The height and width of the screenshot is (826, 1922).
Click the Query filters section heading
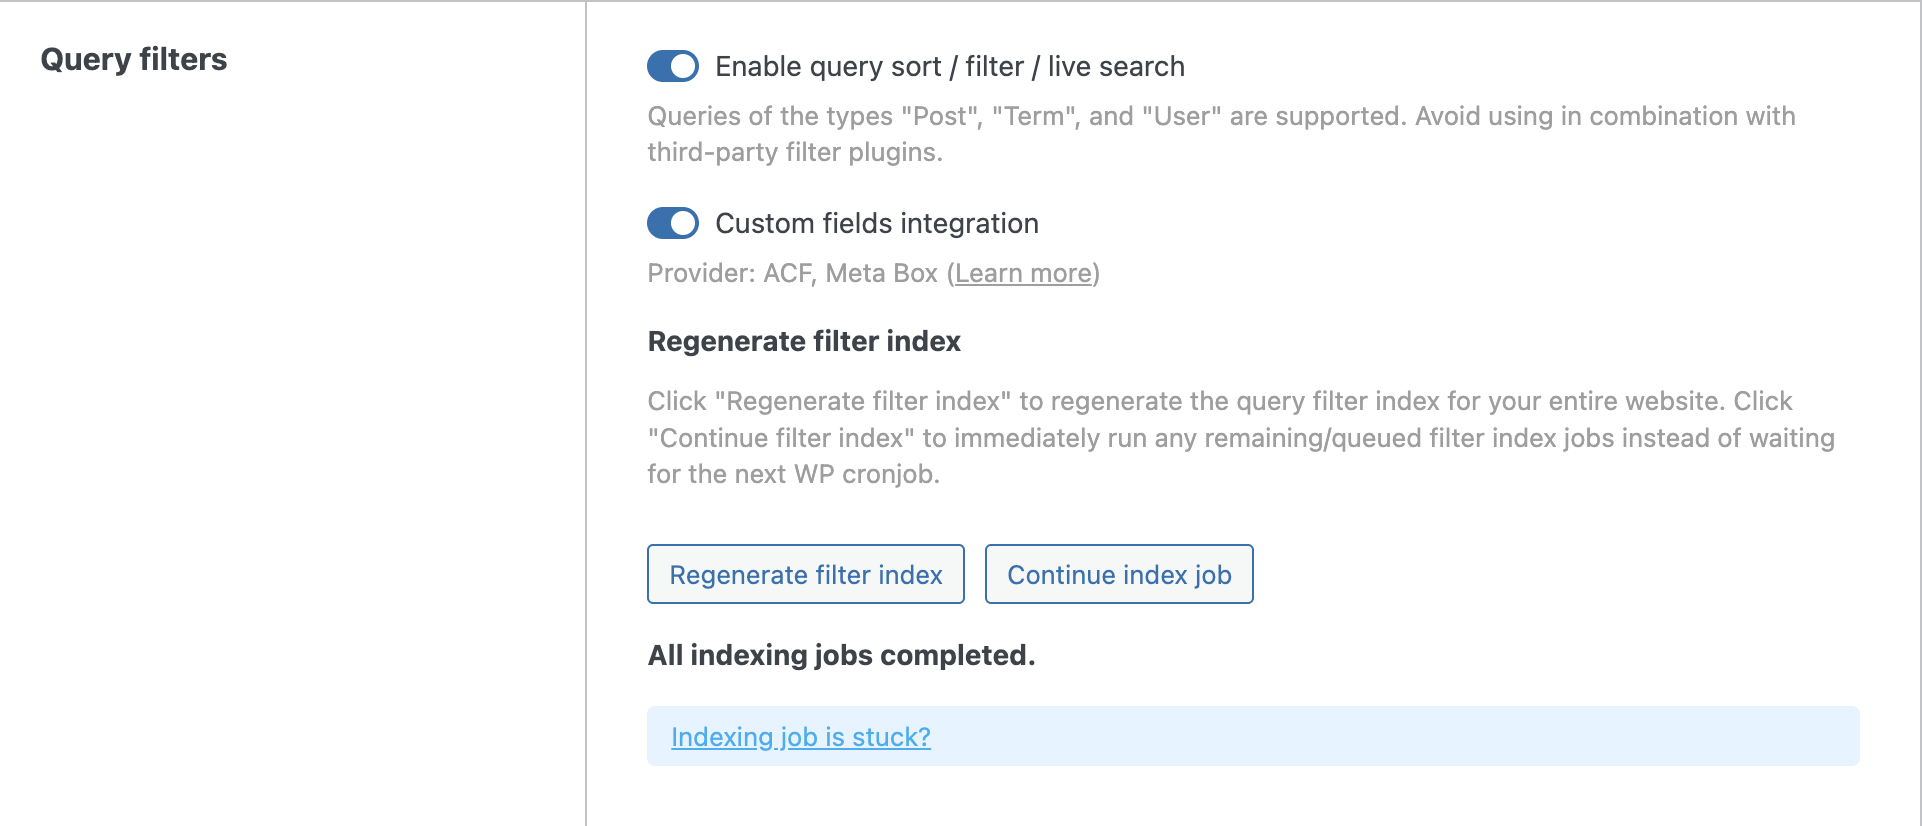[x=134, y=60]
